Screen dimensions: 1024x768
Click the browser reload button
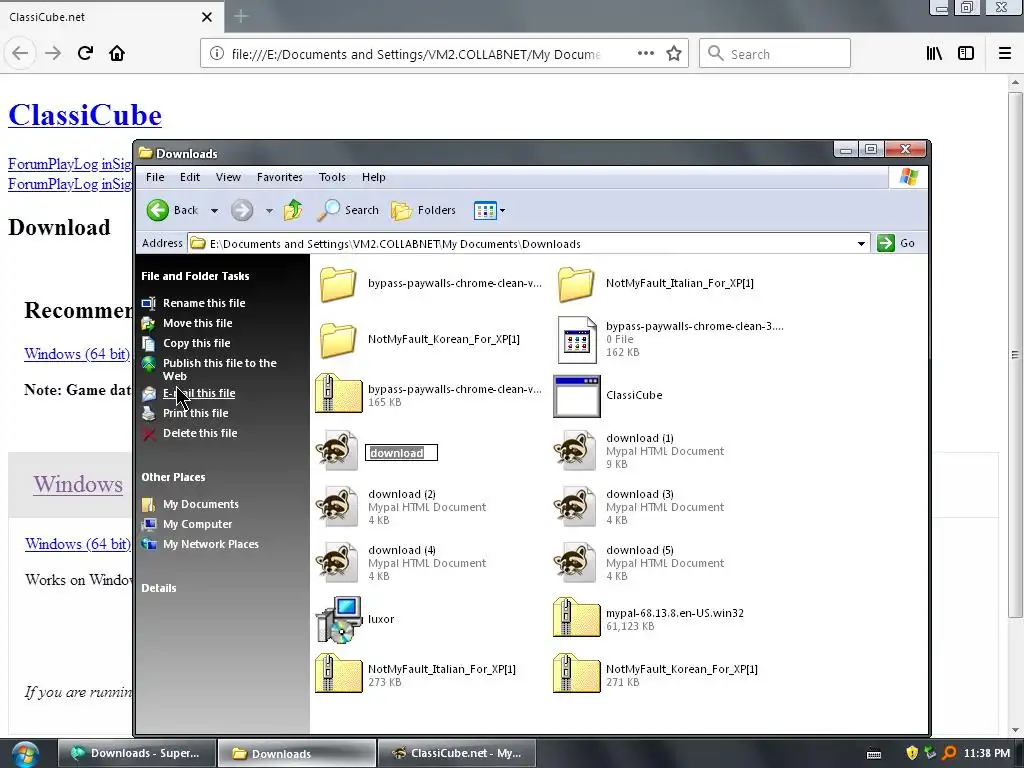85,54
